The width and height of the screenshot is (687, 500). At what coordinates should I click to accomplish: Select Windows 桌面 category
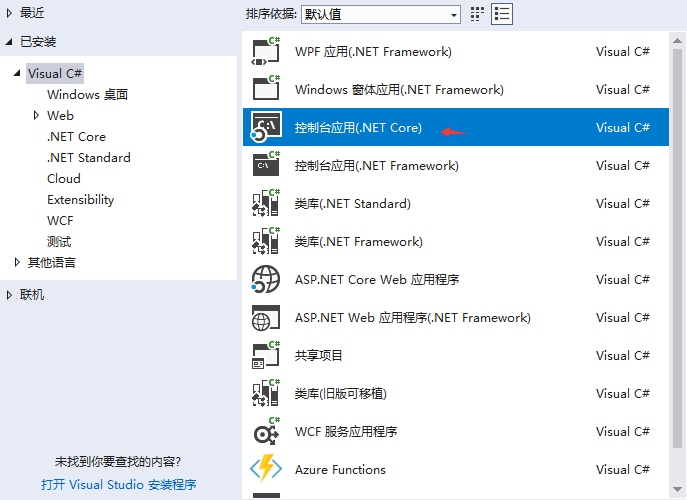tap(87, 95)
